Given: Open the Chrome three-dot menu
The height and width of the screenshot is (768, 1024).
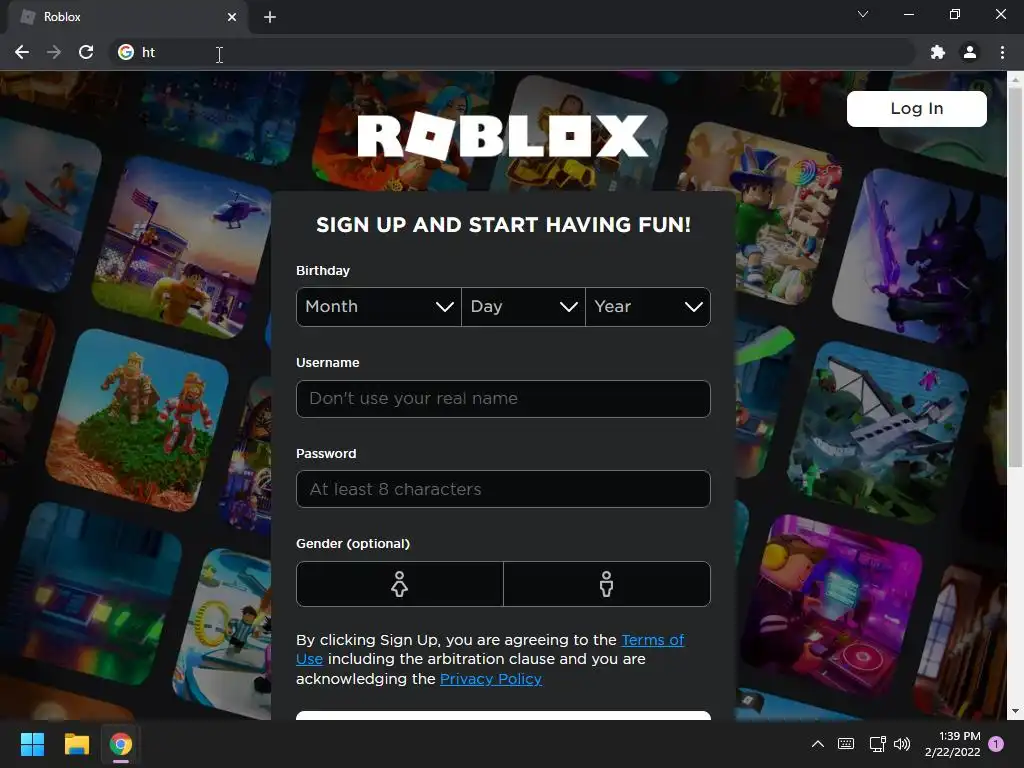Looking at the screenshot, I should click(1002, 52).
